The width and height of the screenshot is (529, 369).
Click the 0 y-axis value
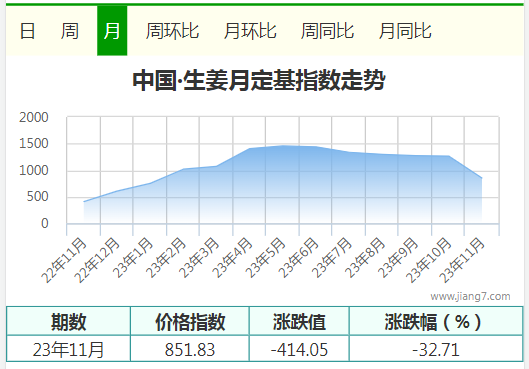[45, 224]
